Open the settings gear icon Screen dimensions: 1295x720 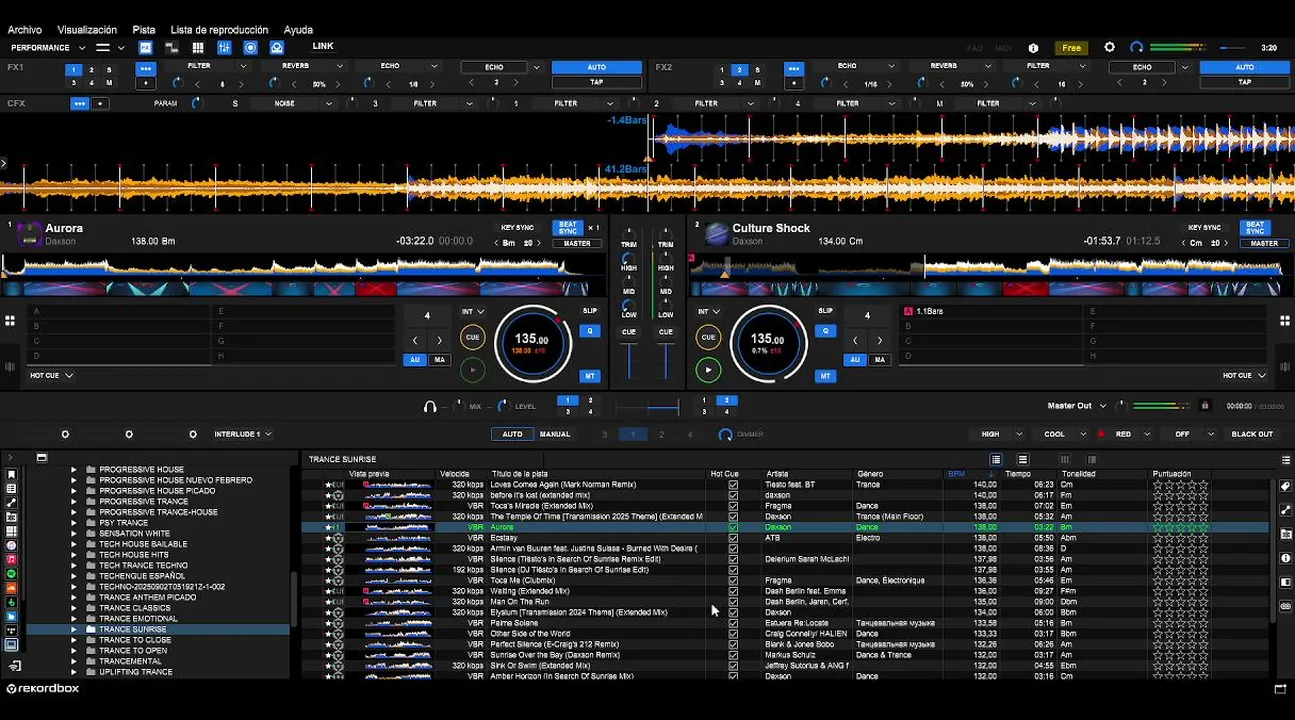pos(1109,47)
